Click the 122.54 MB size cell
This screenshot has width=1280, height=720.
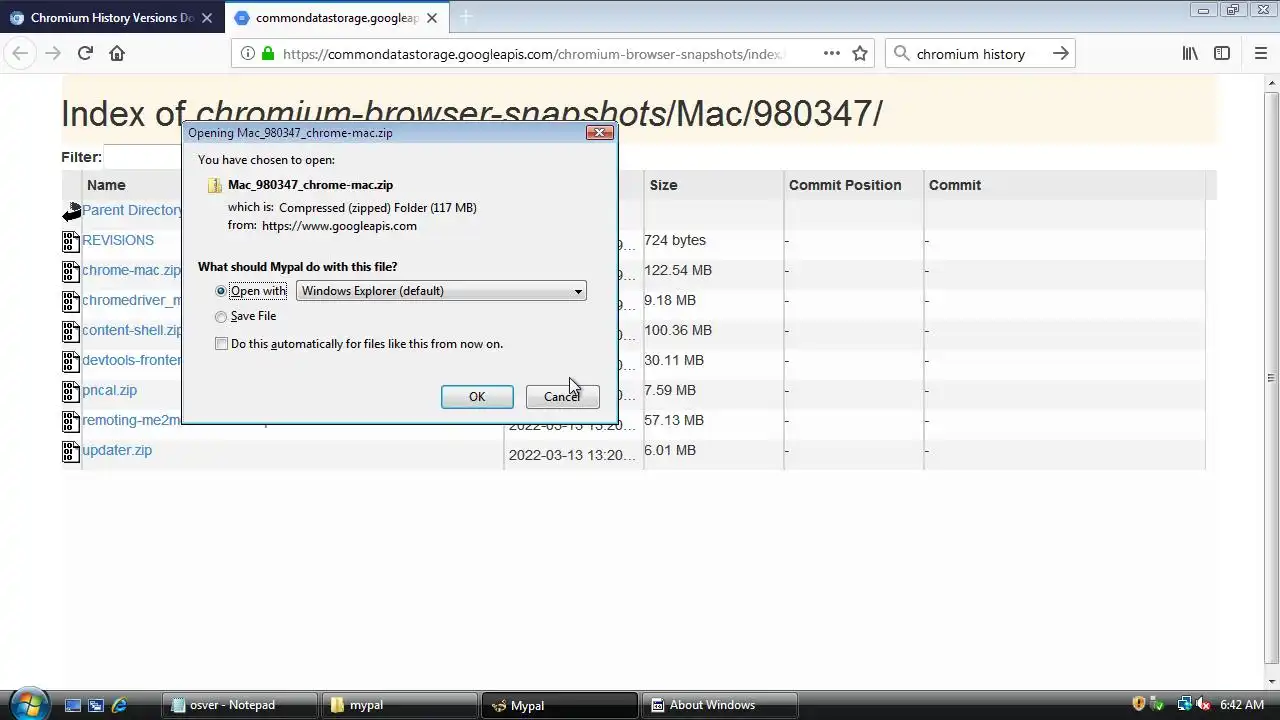(x=678, y=270)
